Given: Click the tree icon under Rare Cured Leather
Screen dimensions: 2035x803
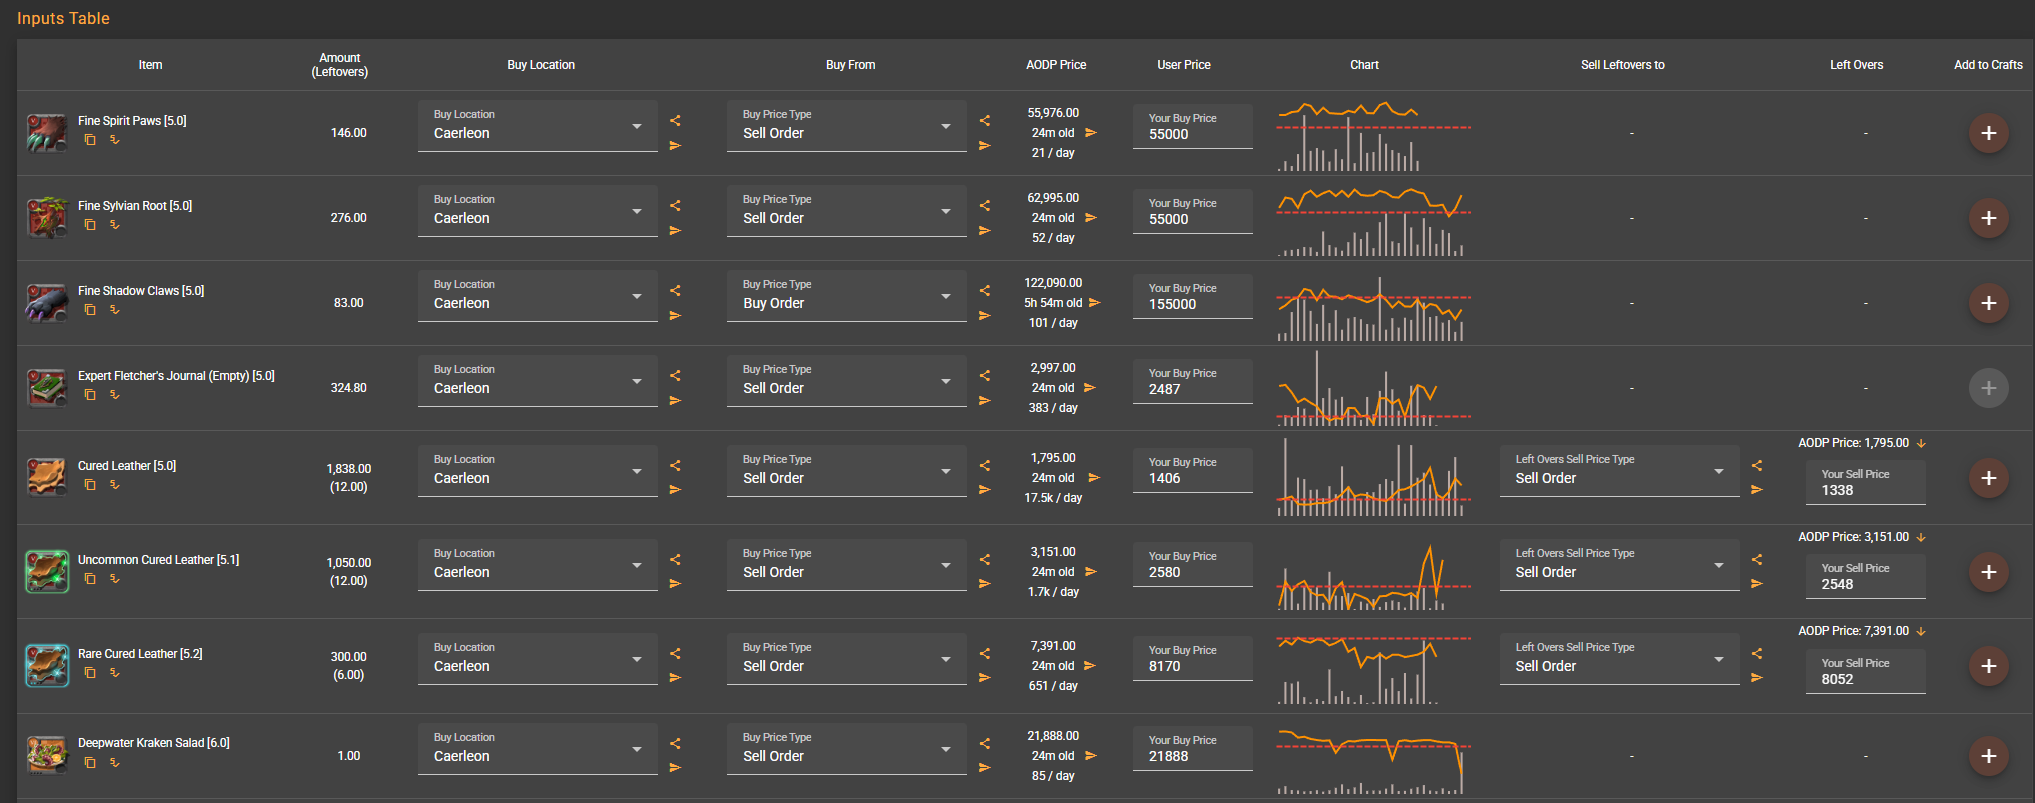Looking at the screenshot, I should tap(115, 673).
